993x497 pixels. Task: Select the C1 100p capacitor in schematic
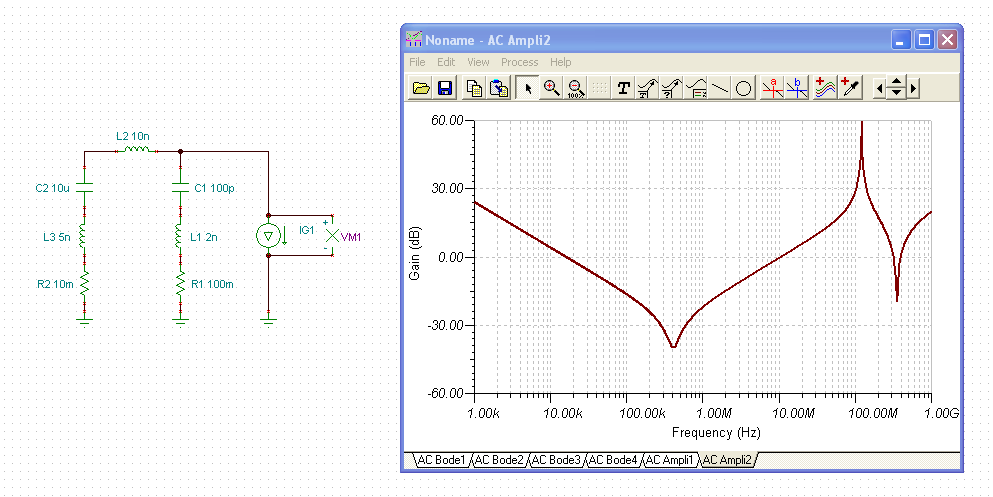180,187
